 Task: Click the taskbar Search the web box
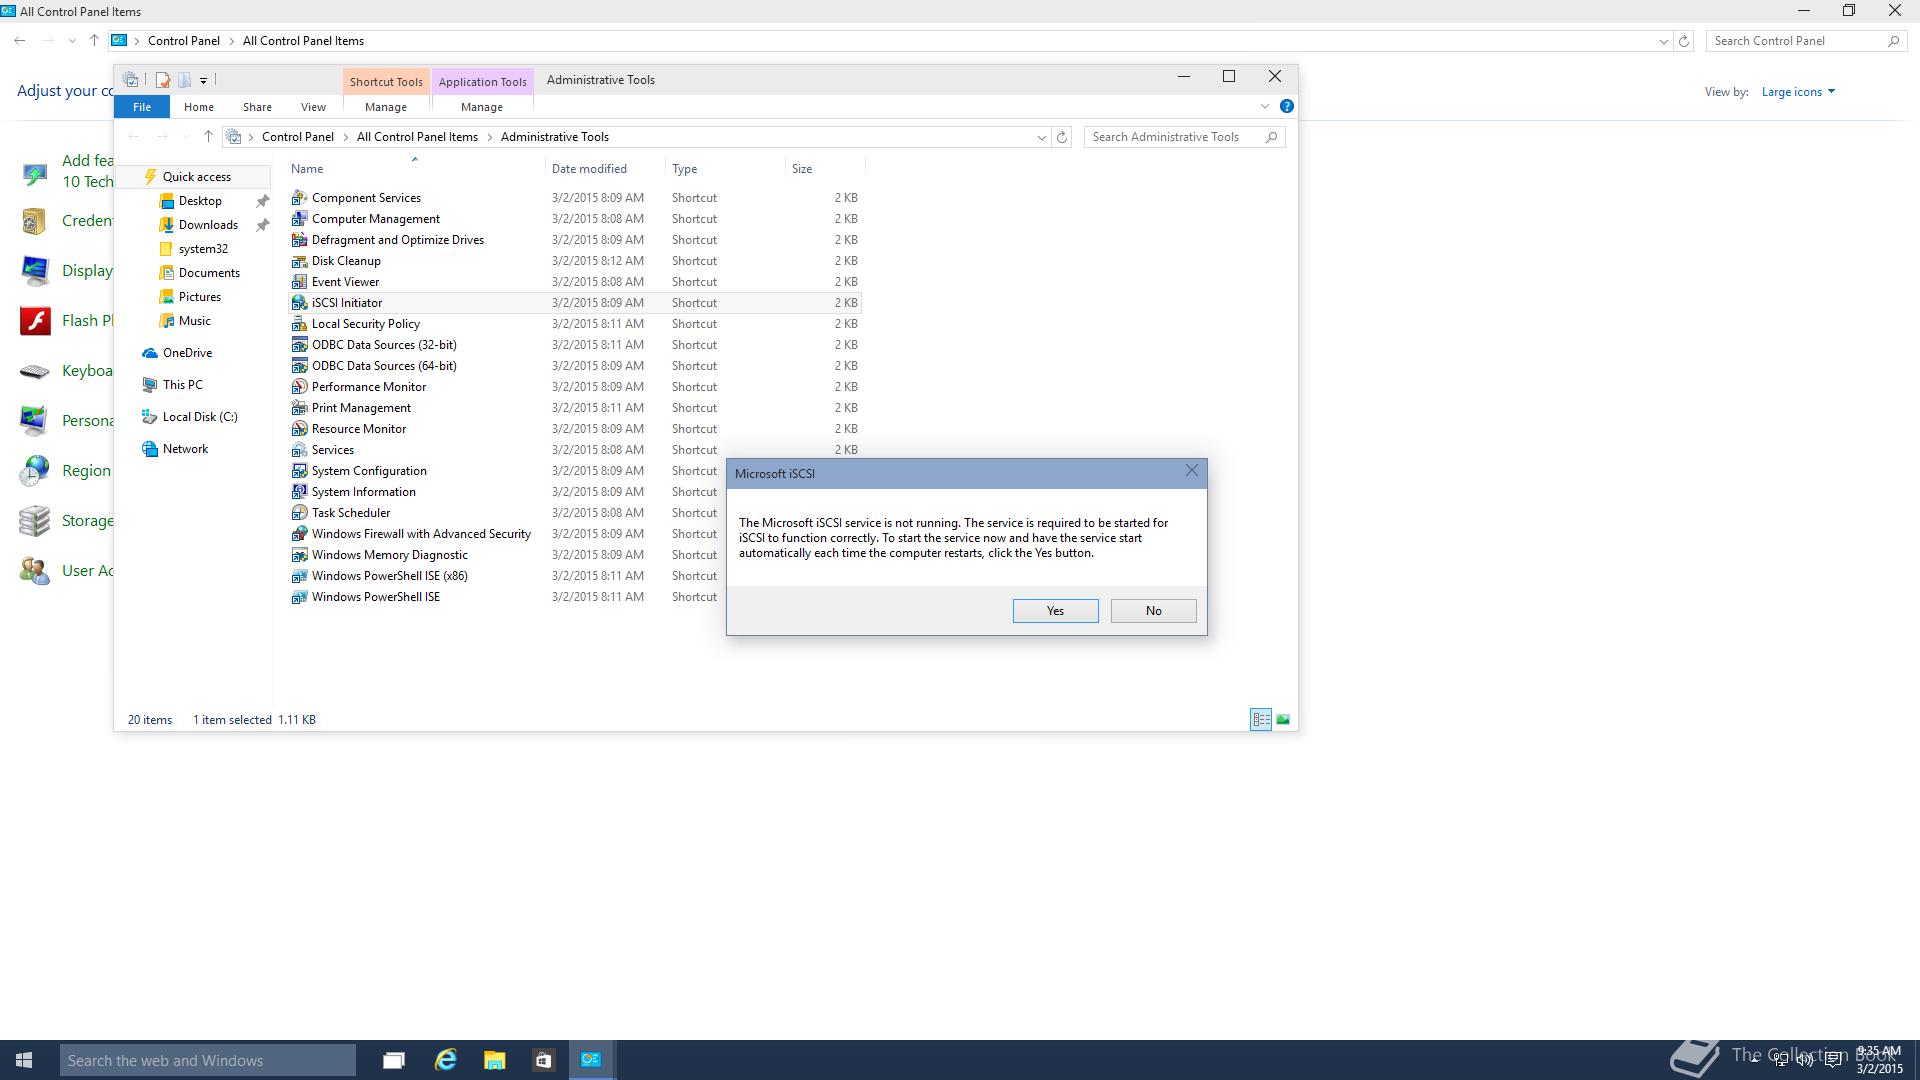pos(207,1060)
